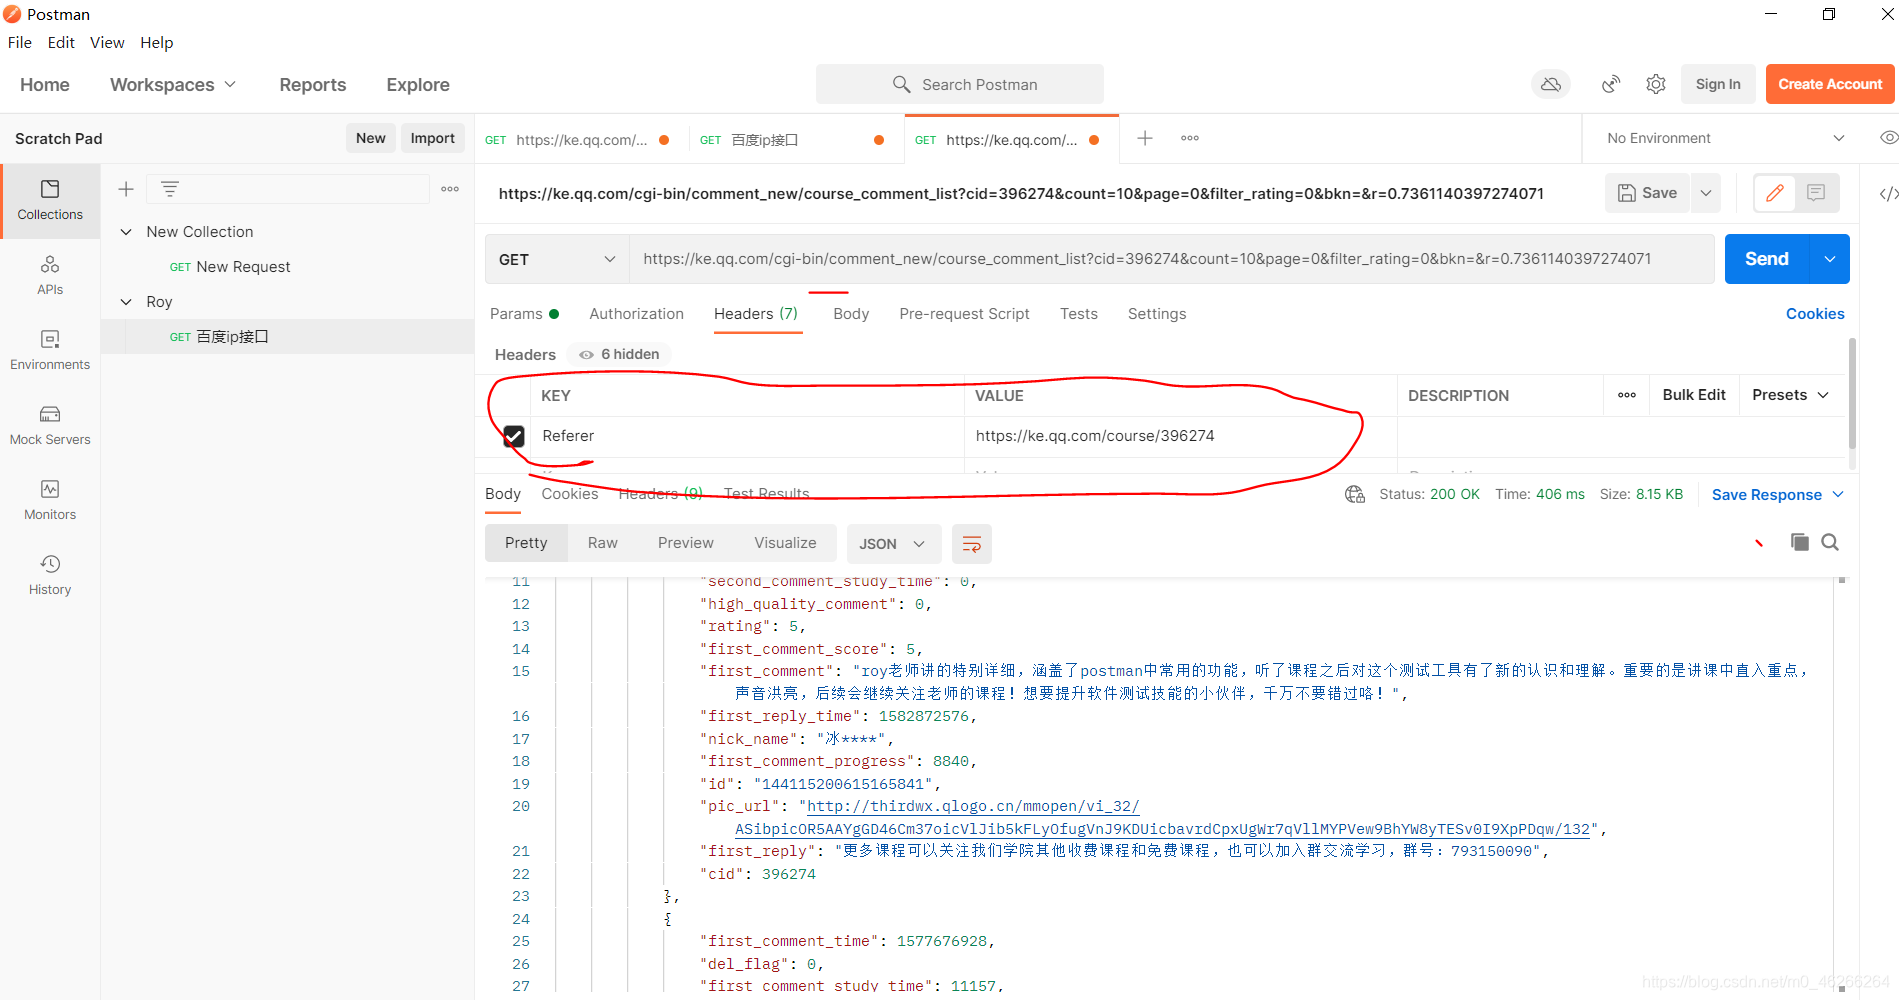Click the Search Postman field
The width and height of the screenshot is (1899, 1000).
pyautogui.click(x=960, y=84)
